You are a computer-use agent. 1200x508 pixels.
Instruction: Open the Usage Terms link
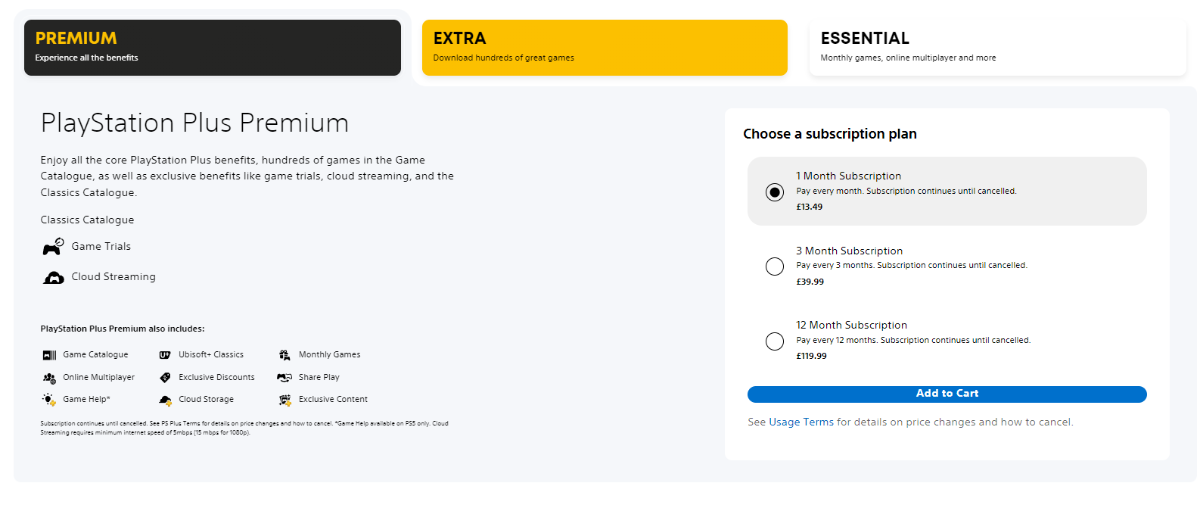[x=801, y=423]
